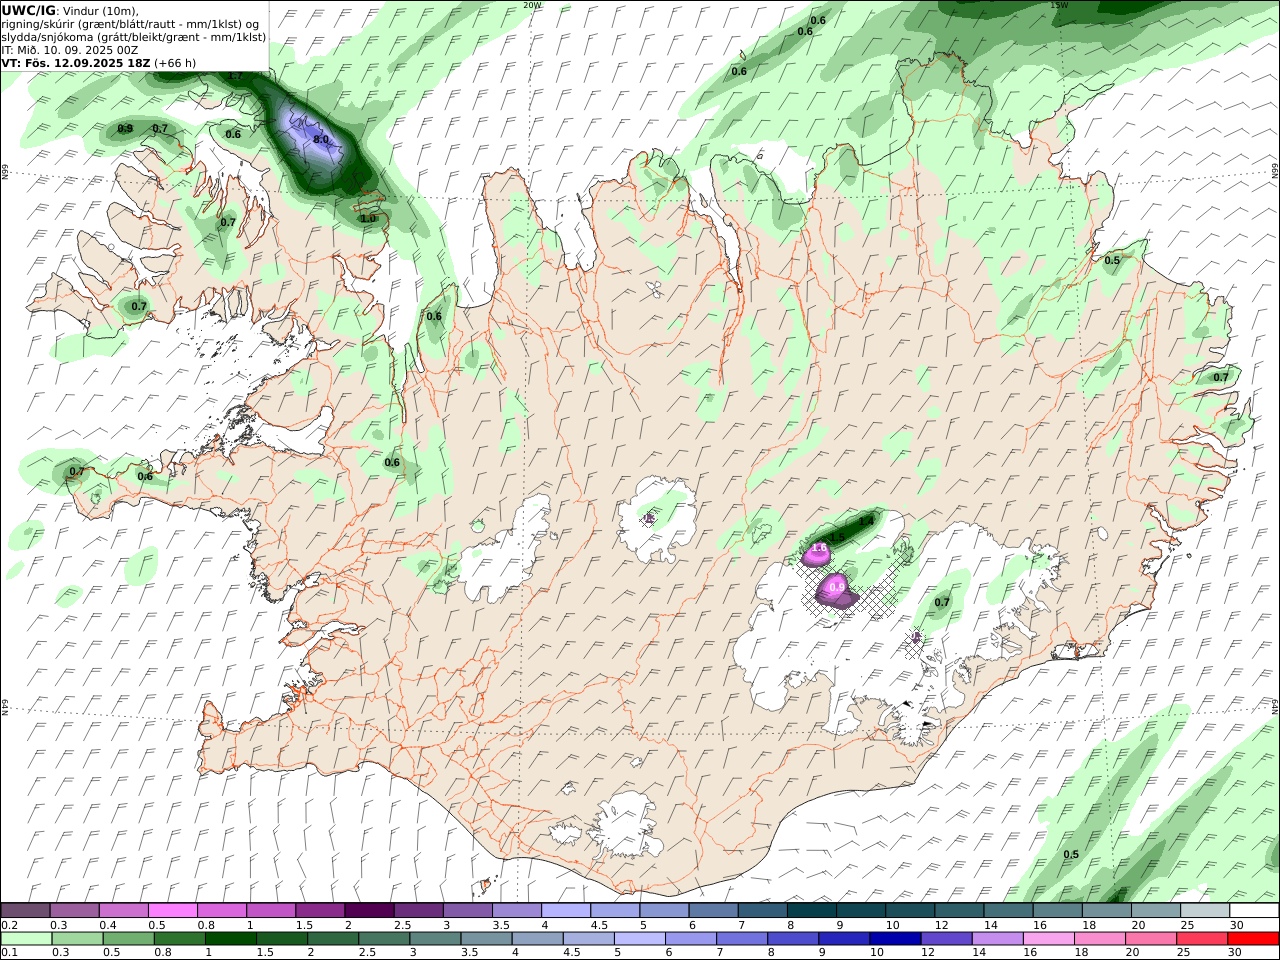Select crimson rain swatch between 25 and 30
The image size is (1280, 960).
(x=1202, y=938)
